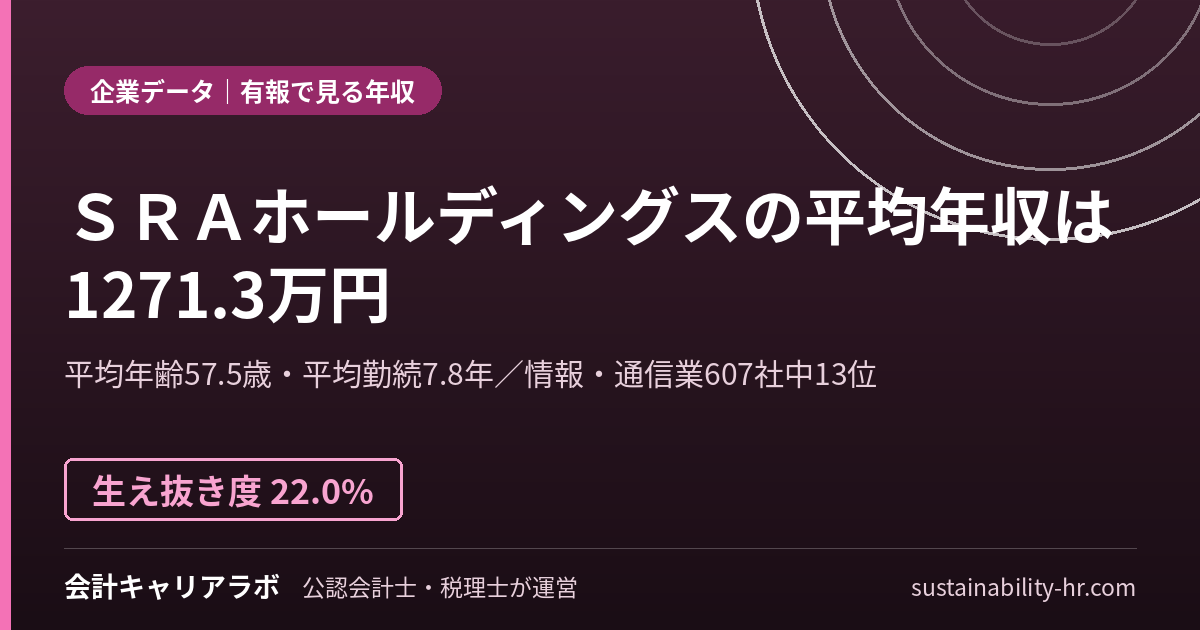1200x630 pixels.
Task: Click the 生え抜き度 22.0% badge
Action: 234,490
